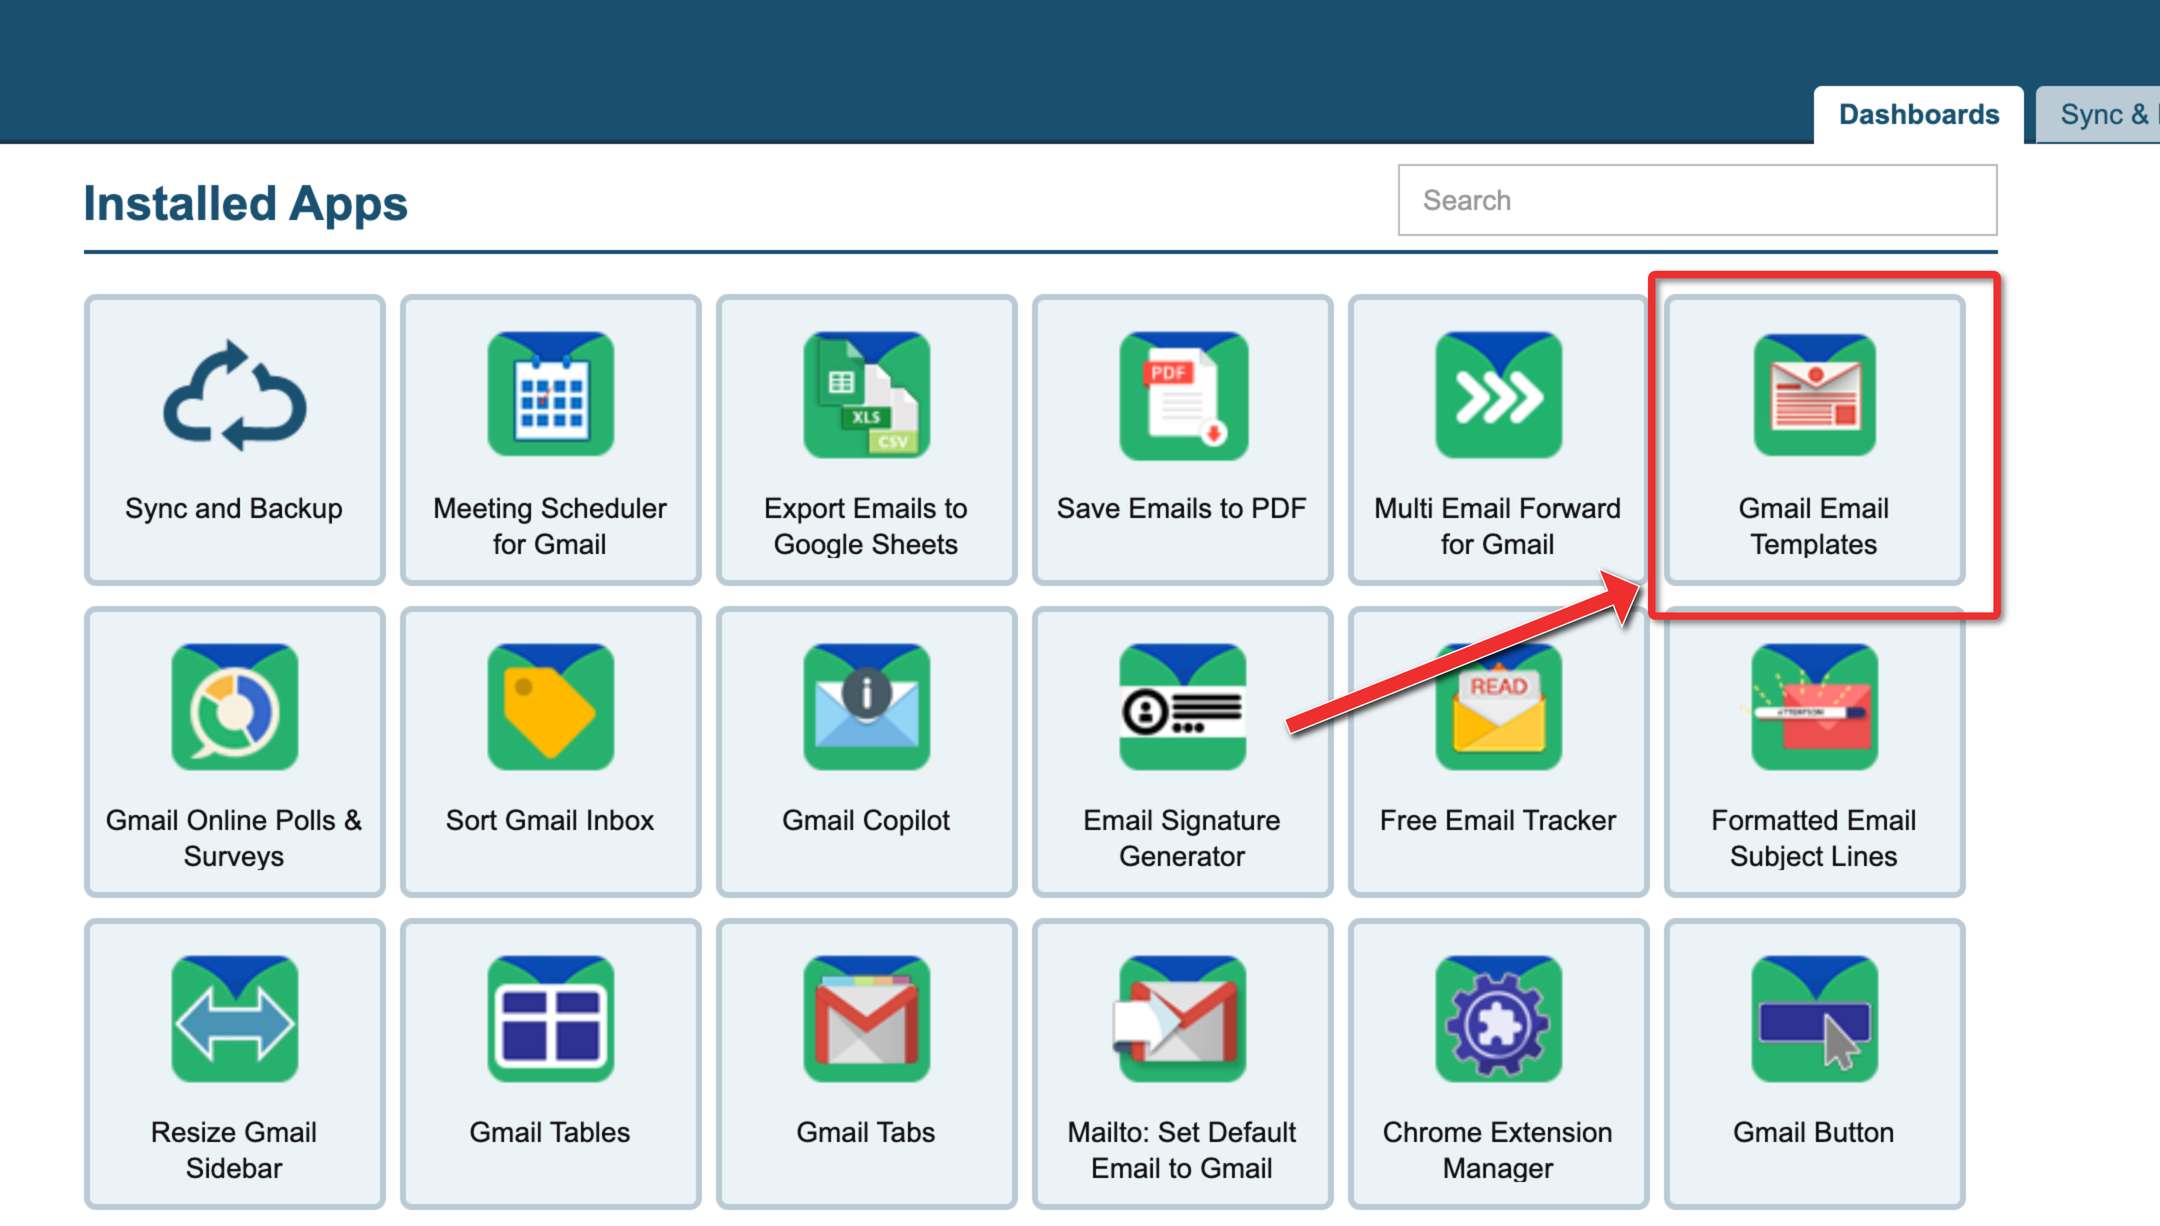Select the 'Mailto: Set Default Email to Gmail' label
The image size is (2160, 1226).
click(1182, 1150)
